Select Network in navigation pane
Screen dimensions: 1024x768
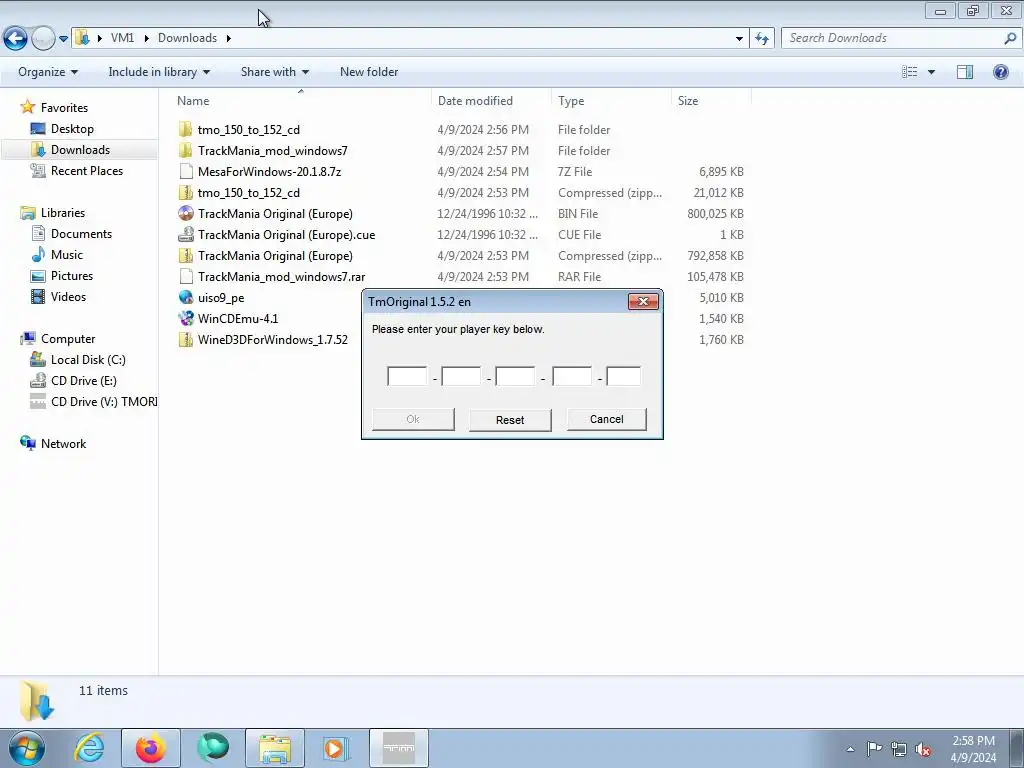coord(63,443)
